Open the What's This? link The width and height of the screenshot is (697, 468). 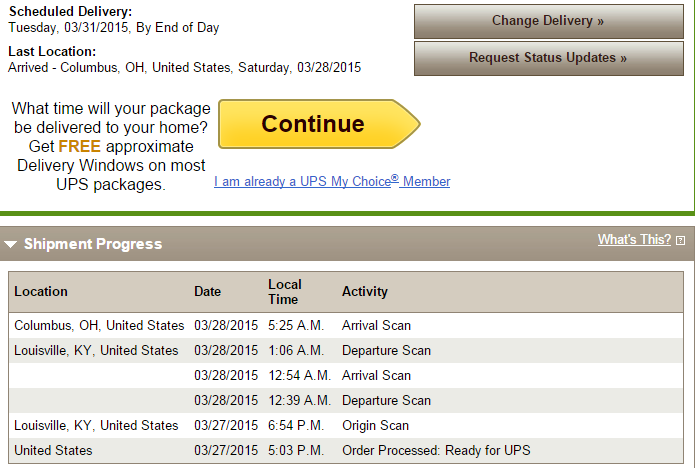pyautogui.click(x=634, y=240)
